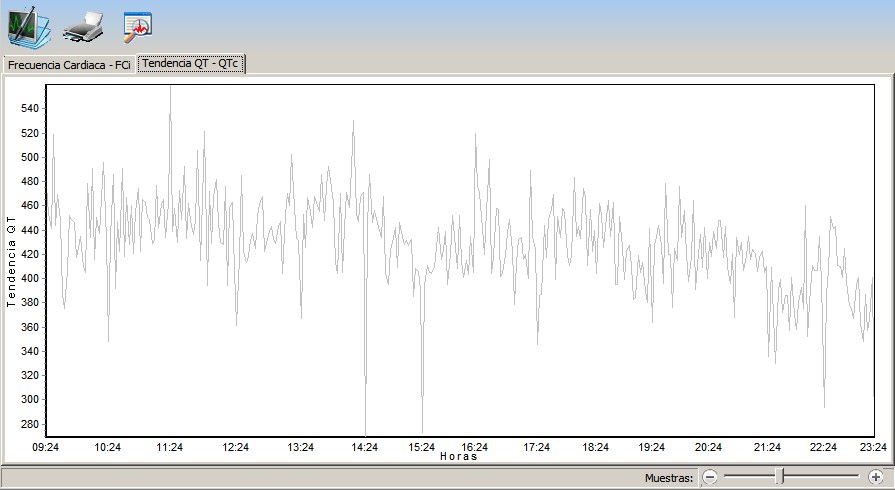Image resolution: width=895 pixels, height=490 pixels.
Task: Increase samples with the plus button
Action: (x=875, y=477)
